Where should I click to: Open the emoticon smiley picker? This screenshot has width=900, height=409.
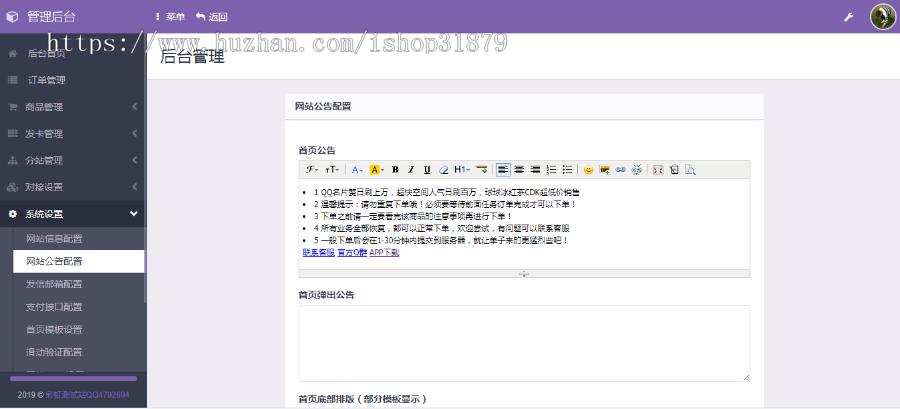pos(588,170)
